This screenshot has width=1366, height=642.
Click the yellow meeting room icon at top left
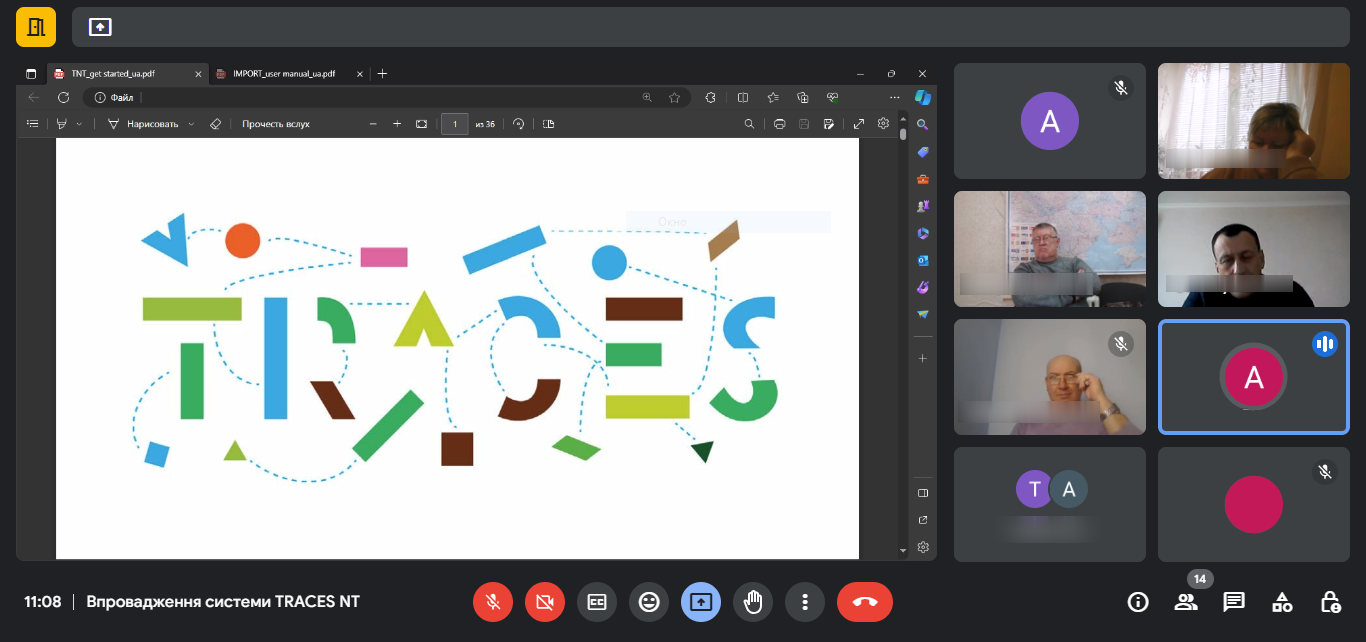coord(36,27)
